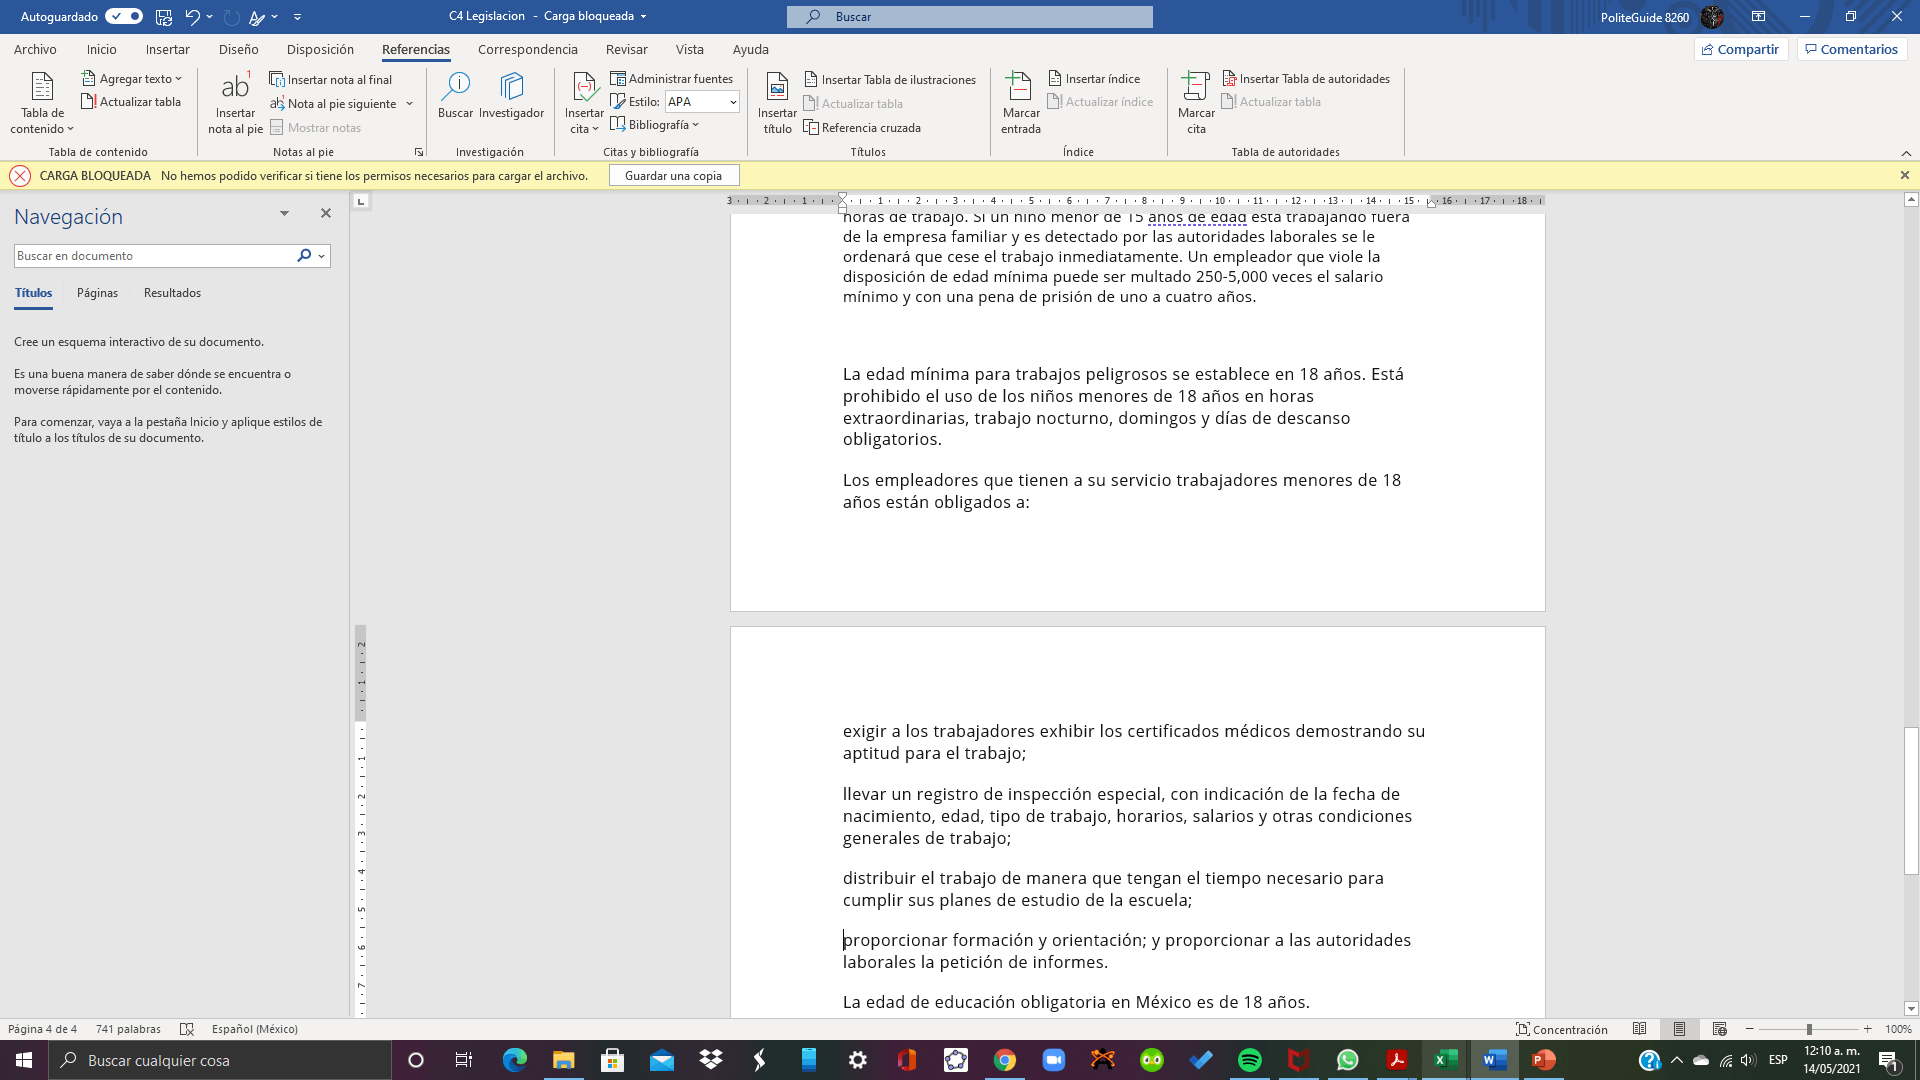This screenshot has height=1080, width=1920.
Task: Click Insertar nota al final
Action: pos(331,80)
